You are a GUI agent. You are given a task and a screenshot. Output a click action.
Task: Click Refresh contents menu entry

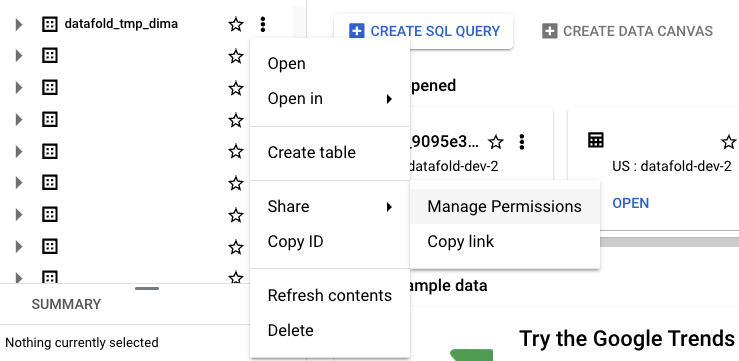[x=329, y=295]
